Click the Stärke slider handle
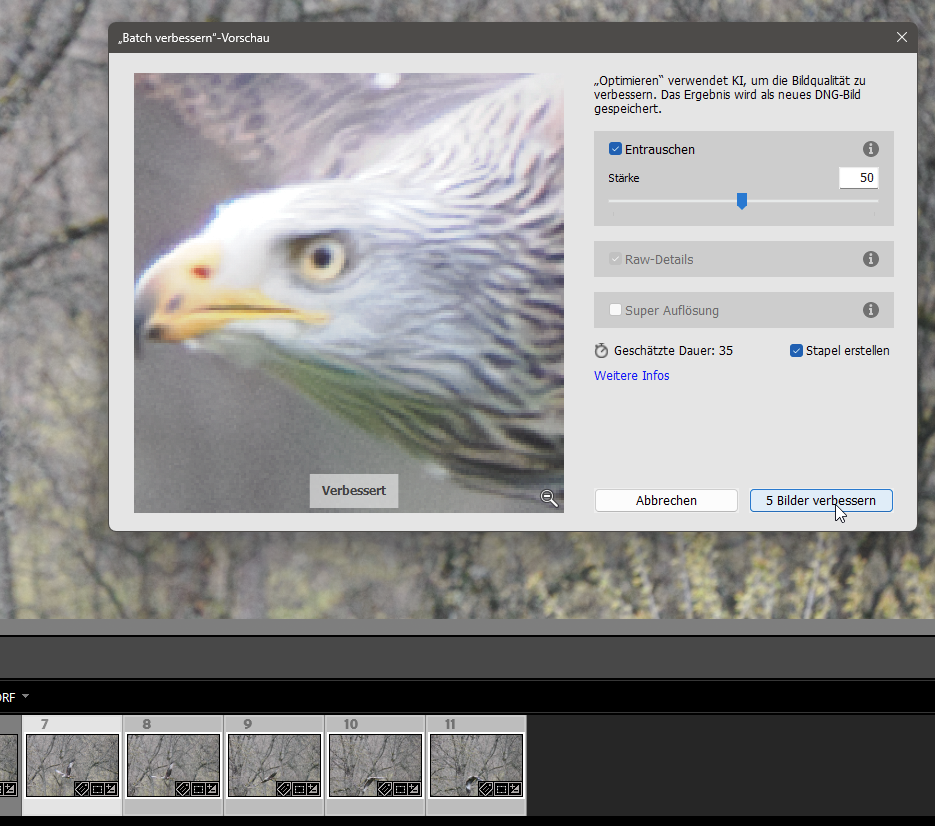Image resolution: width=935 pixels, height=826 pixels. click(742, 201)
